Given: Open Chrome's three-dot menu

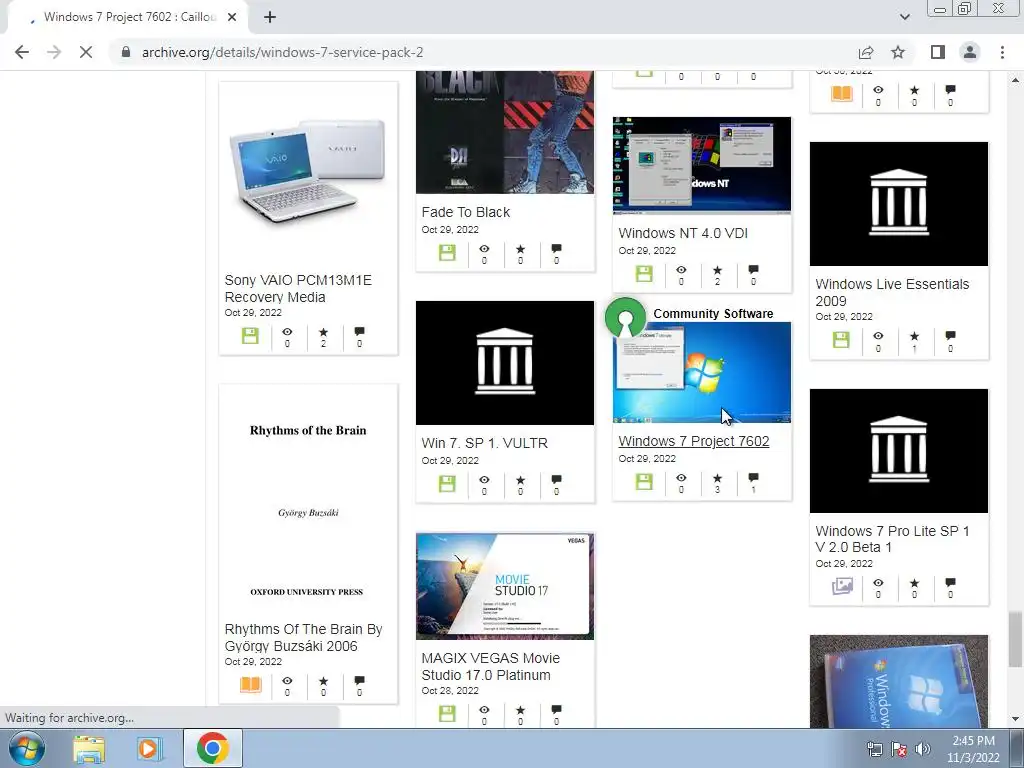Looking at the screenshot, I should pos(1002,52).
